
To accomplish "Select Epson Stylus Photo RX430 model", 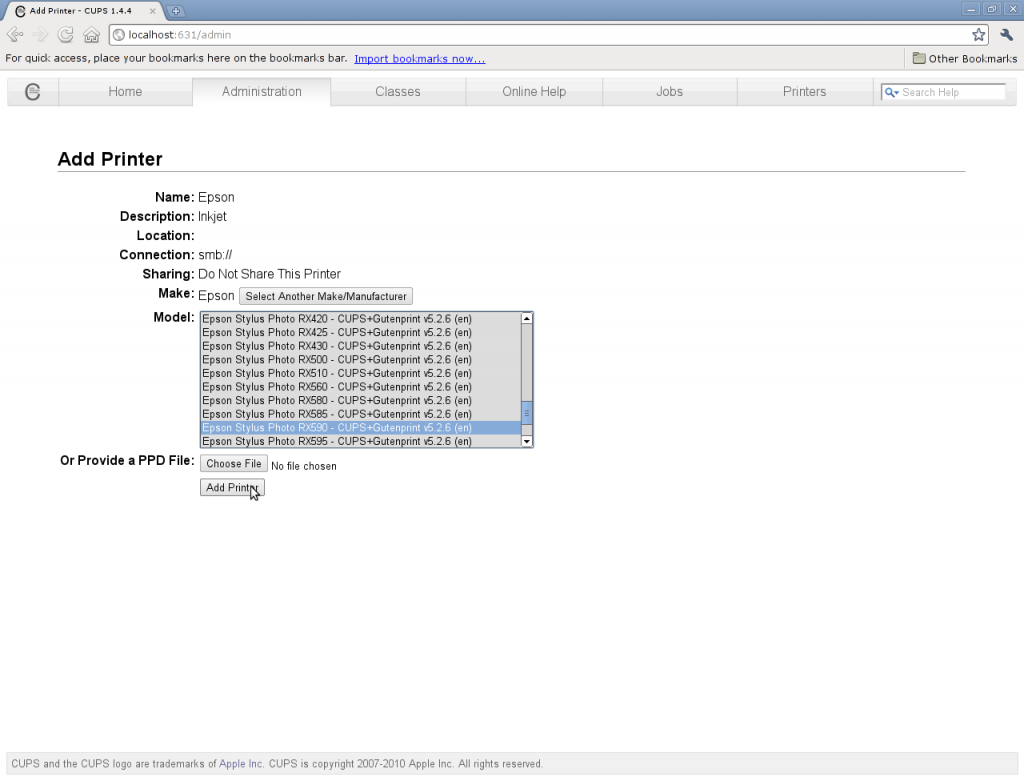I will point(361,346).
